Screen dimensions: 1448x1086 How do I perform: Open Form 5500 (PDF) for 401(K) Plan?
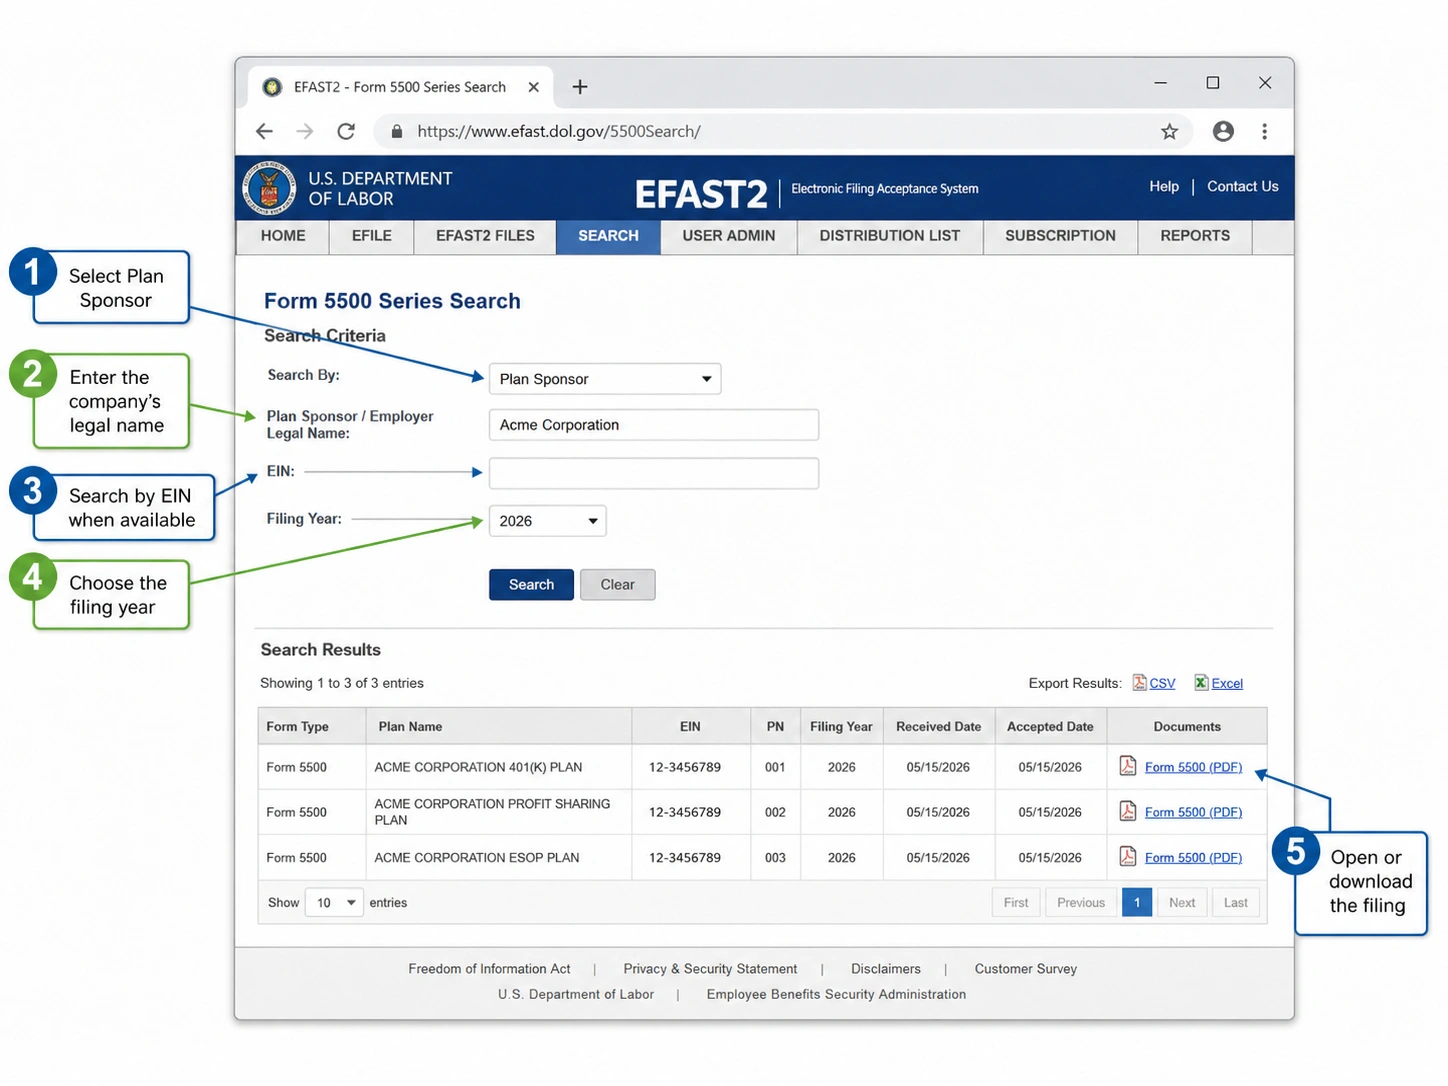(1193, 767)
